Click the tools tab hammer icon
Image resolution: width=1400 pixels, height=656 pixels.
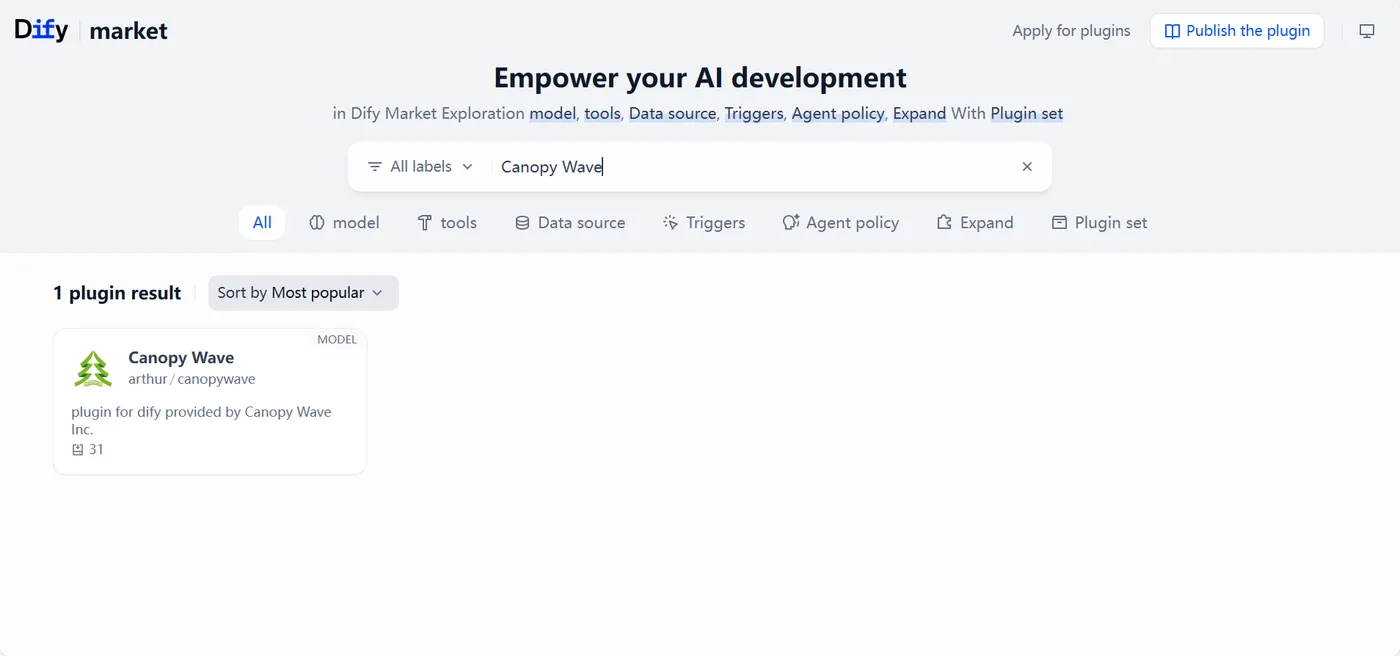425,223
